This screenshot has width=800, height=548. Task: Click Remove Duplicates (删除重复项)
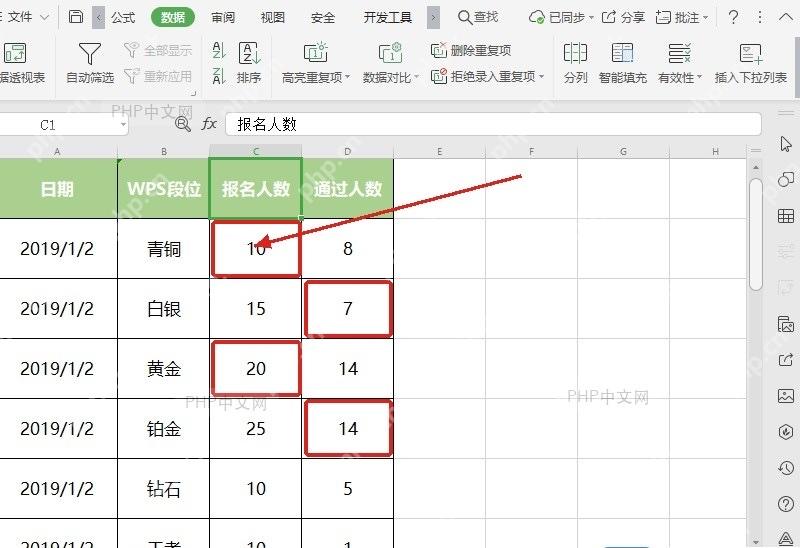[x=470, y=50]
